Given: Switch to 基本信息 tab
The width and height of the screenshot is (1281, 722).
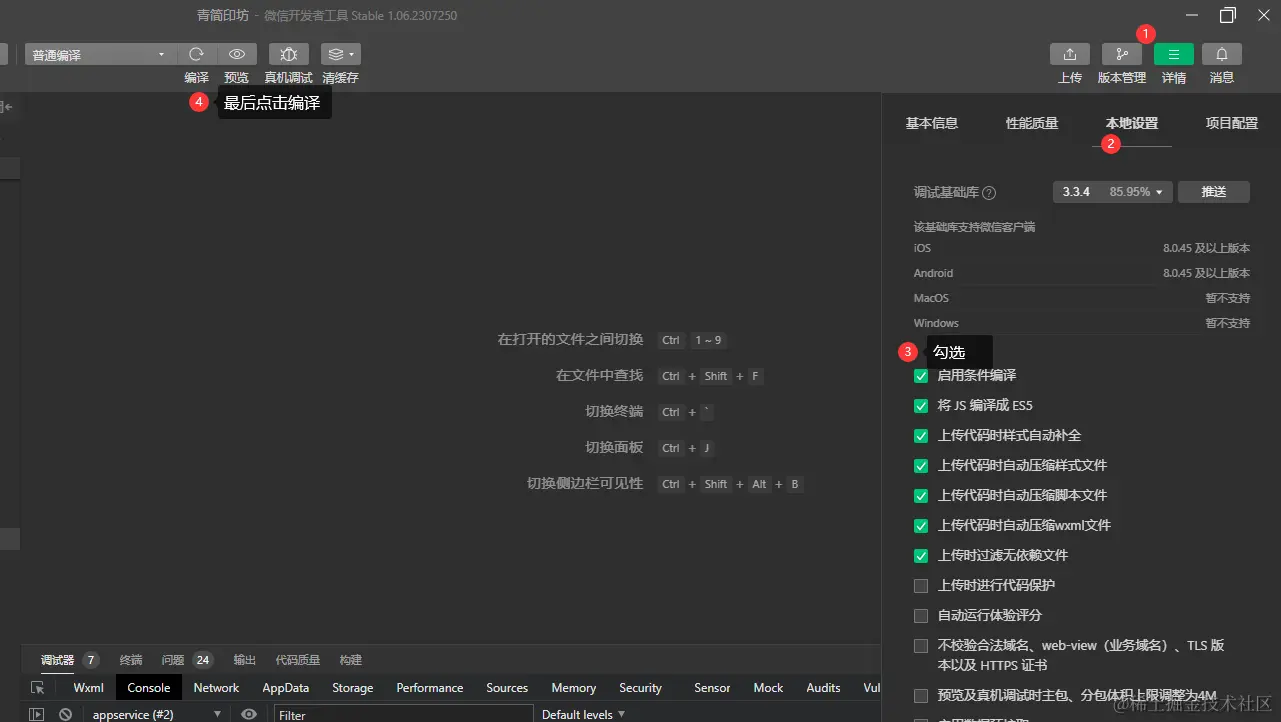Looking at the screenshot, I should 932,123.
